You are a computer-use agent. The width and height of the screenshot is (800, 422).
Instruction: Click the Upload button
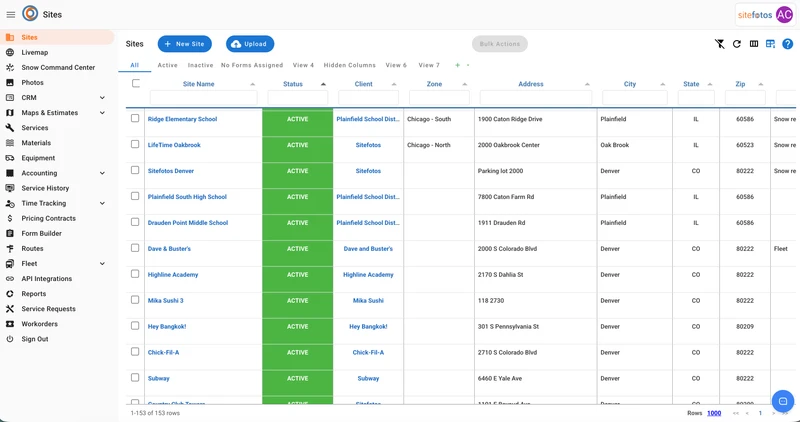(250, 44)
